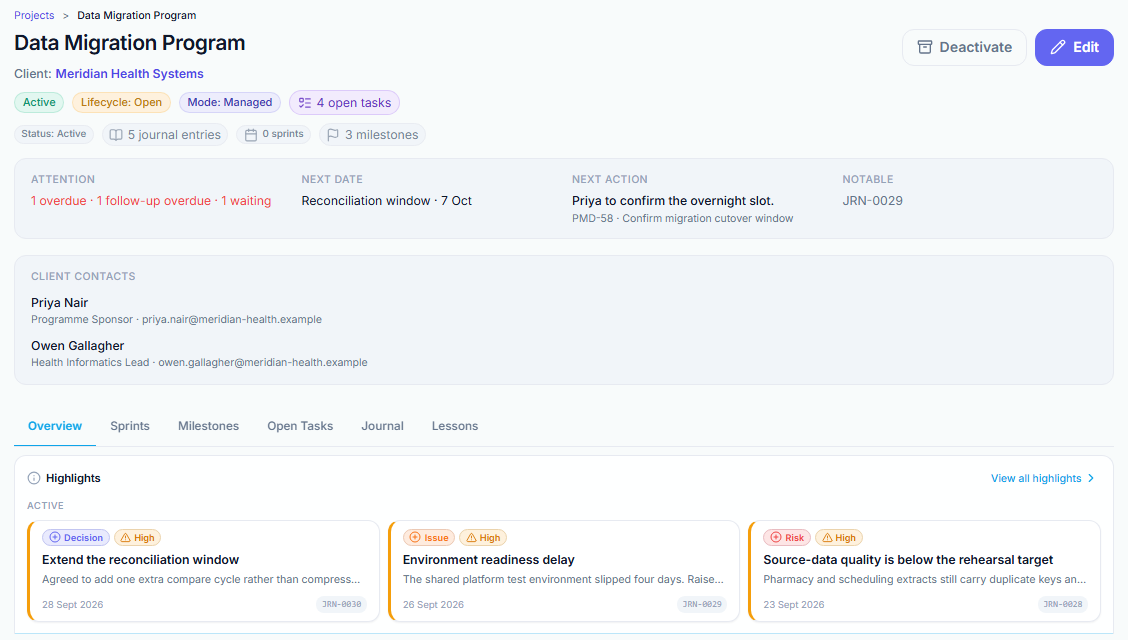1128x640 pixels.
Task: Click the 28 Sept 2026 date
Action: [73, 605]
